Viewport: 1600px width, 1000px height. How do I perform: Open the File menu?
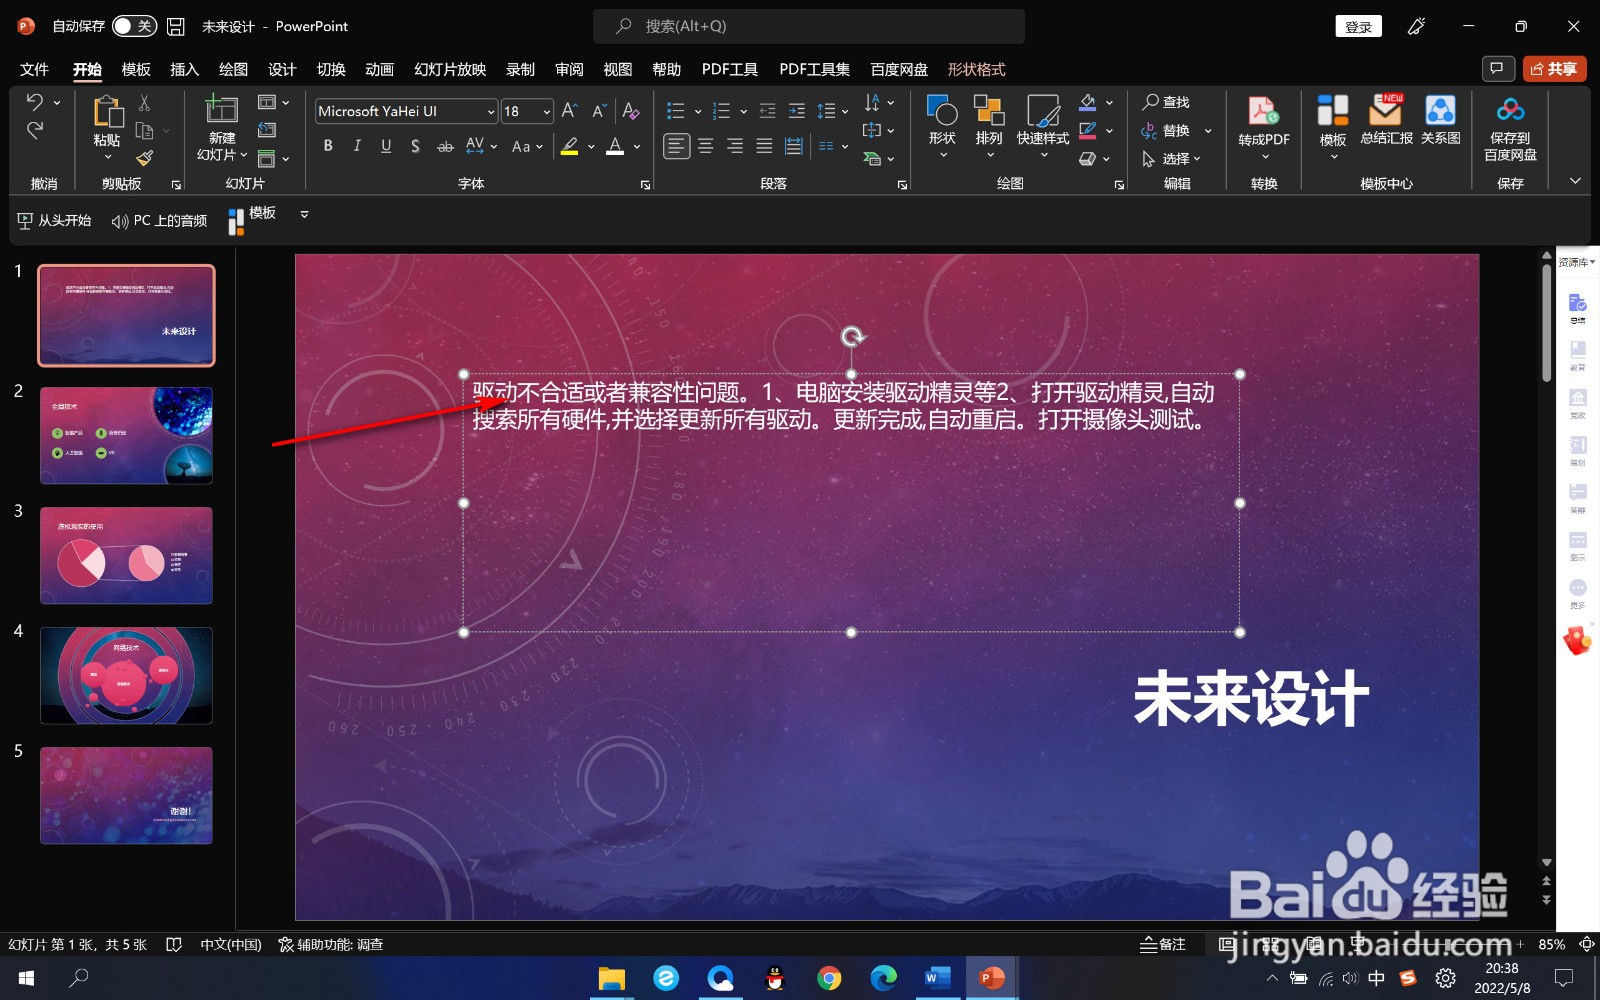(x=34, y=69)
